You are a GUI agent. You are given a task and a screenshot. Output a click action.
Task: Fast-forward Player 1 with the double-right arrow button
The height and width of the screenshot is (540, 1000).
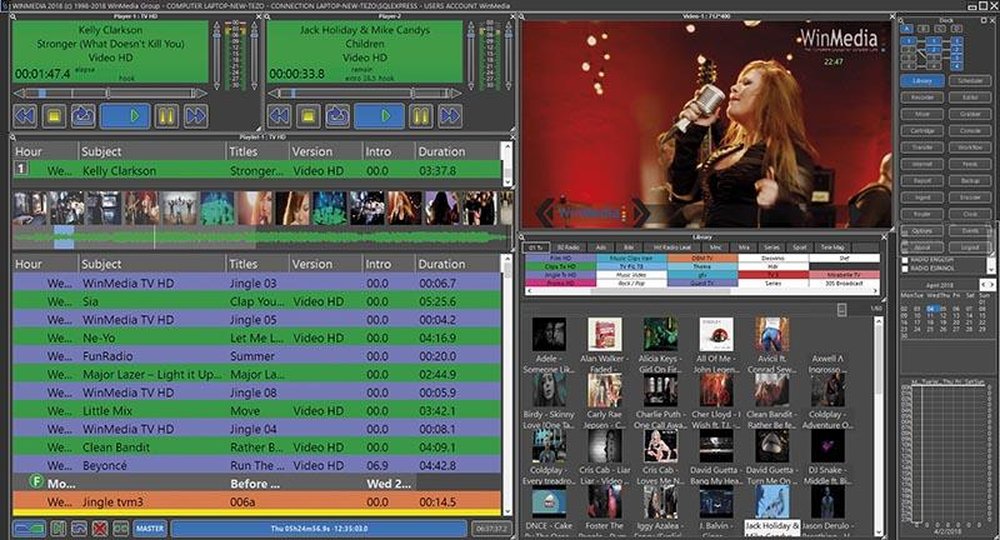click(x=195, y=116)
